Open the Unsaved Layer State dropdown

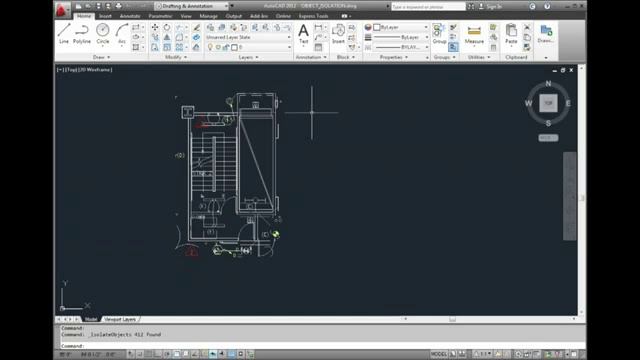pos(248,37)
